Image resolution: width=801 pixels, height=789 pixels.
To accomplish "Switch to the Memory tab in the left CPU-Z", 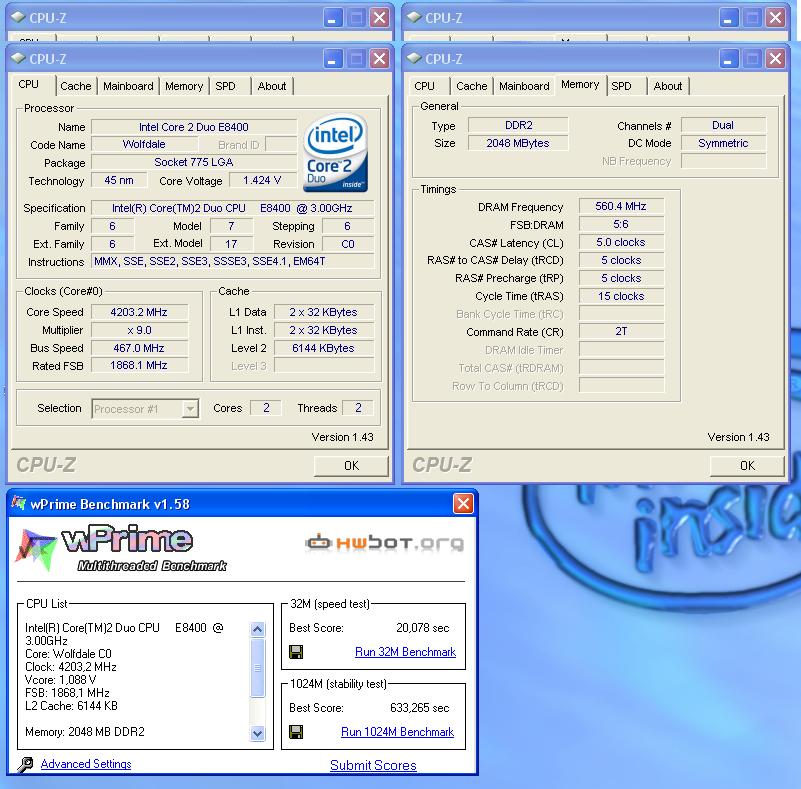I will (x=184, y=86).
